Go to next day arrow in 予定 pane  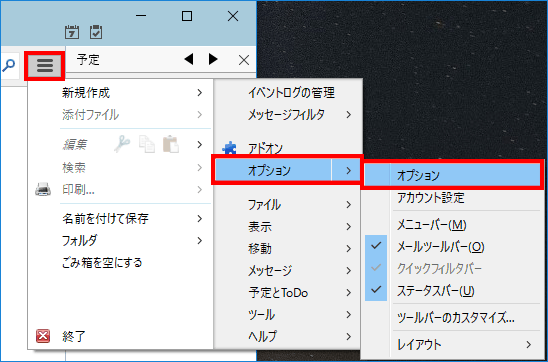tap(213, 59)
